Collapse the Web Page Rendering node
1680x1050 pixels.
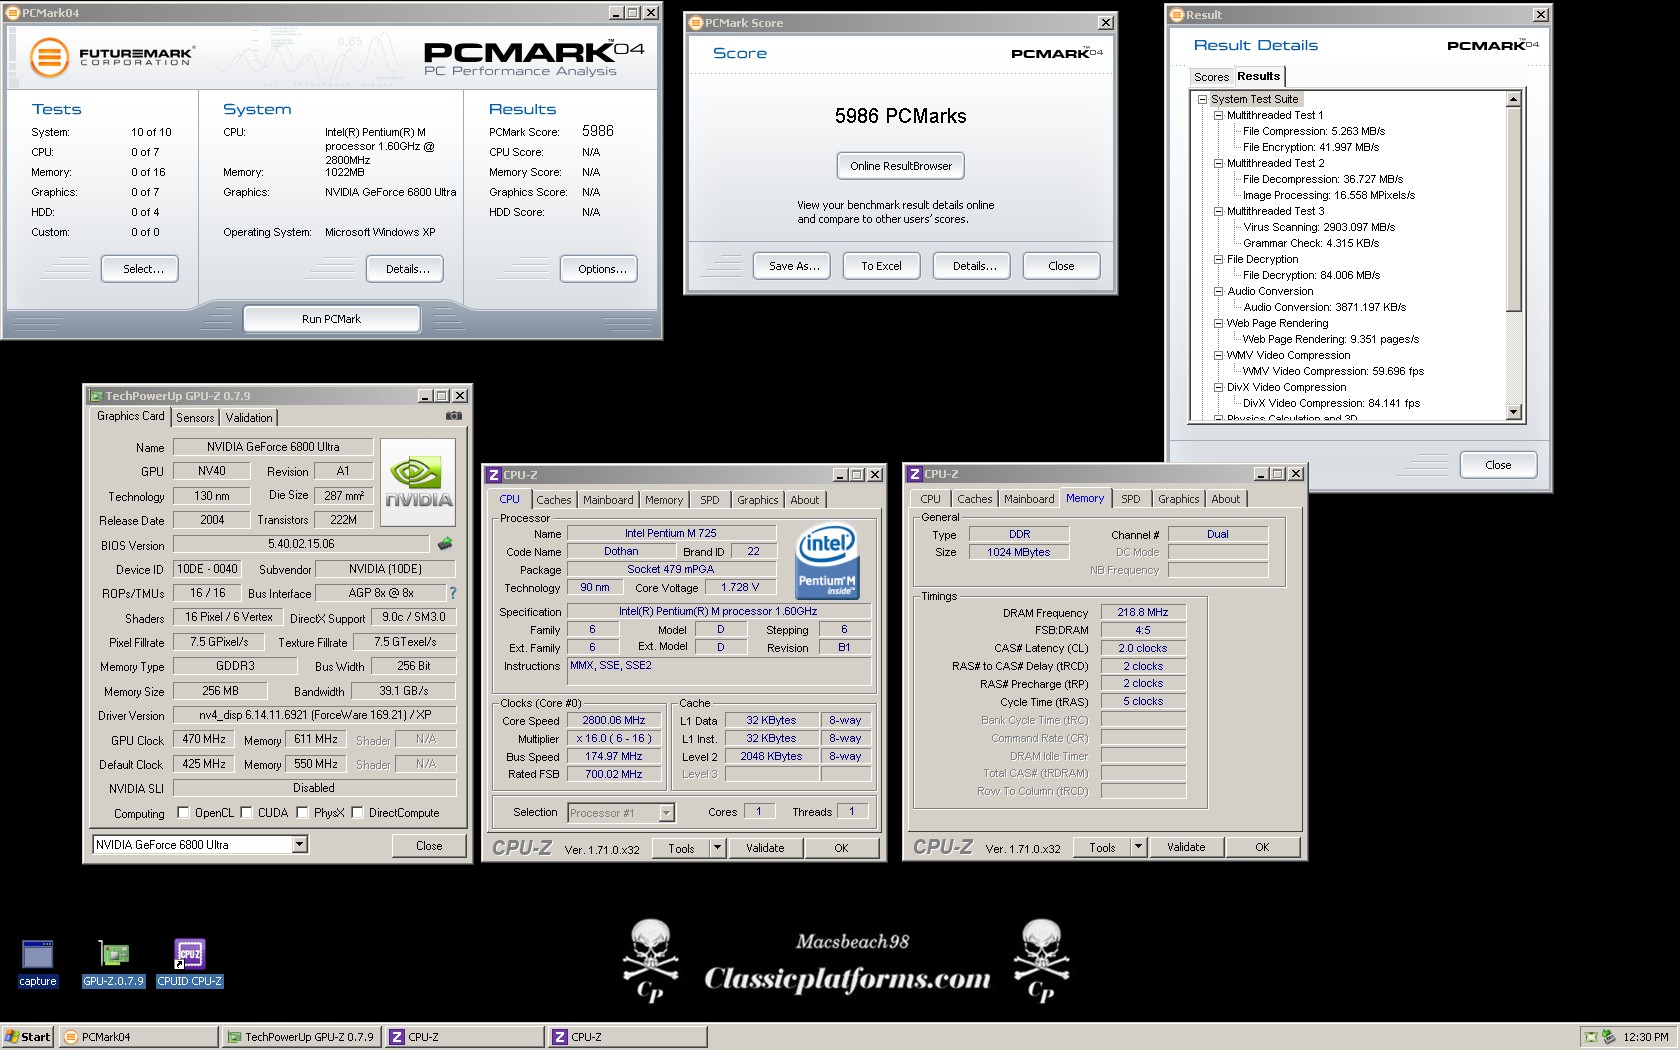point(1218,323)
